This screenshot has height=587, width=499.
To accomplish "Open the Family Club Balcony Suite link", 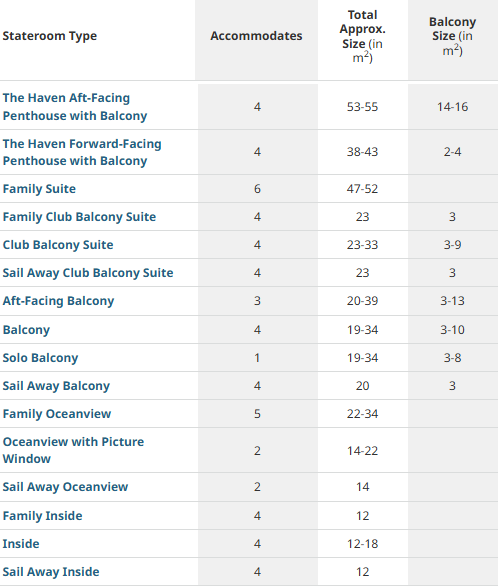I will (x=79, y=217).
